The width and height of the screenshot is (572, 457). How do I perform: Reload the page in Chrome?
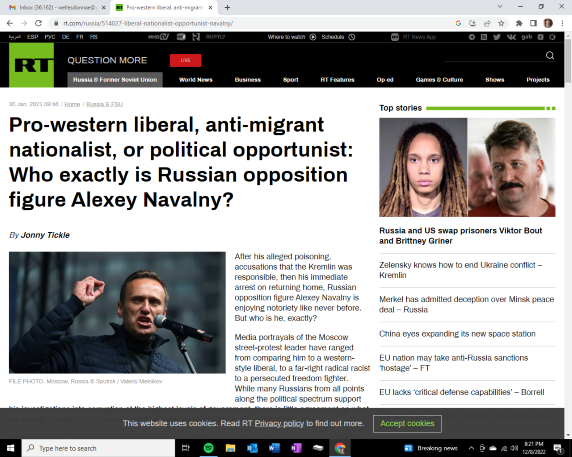38,23
